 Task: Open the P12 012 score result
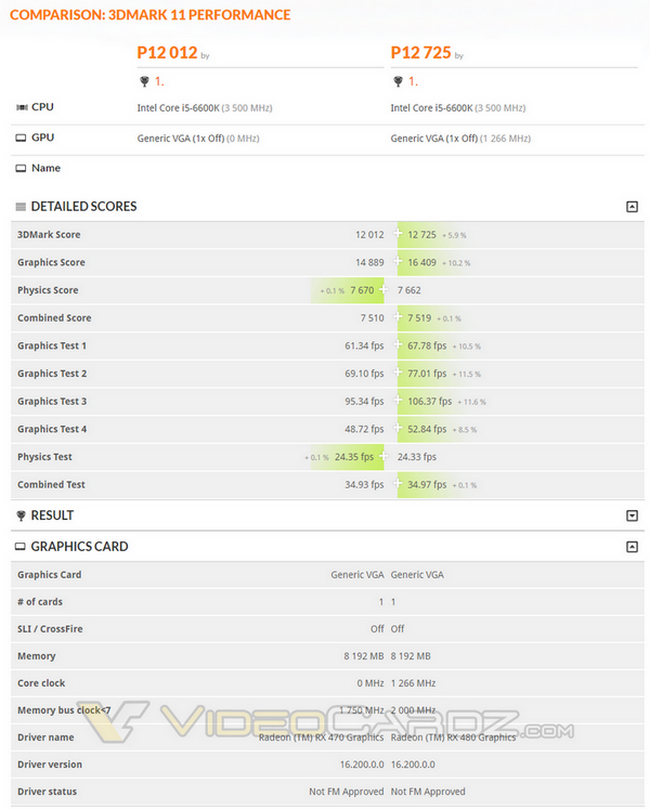(x=167, y=54)
